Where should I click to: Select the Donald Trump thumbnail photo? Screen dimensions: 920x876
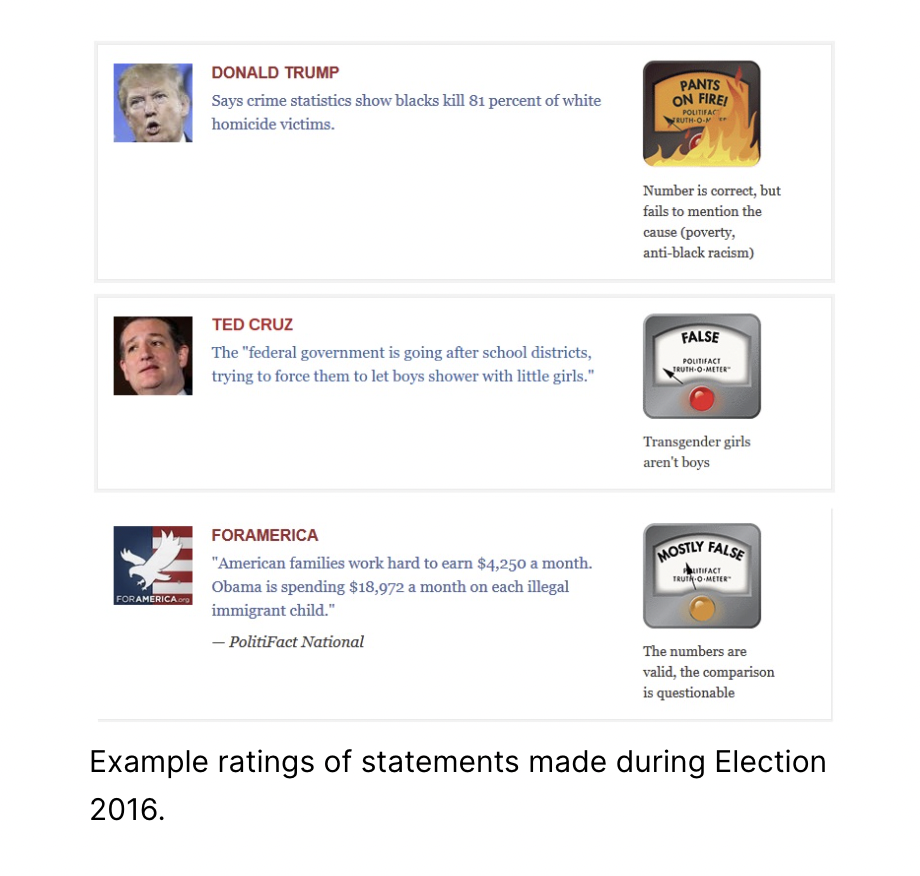click(153, 103)
